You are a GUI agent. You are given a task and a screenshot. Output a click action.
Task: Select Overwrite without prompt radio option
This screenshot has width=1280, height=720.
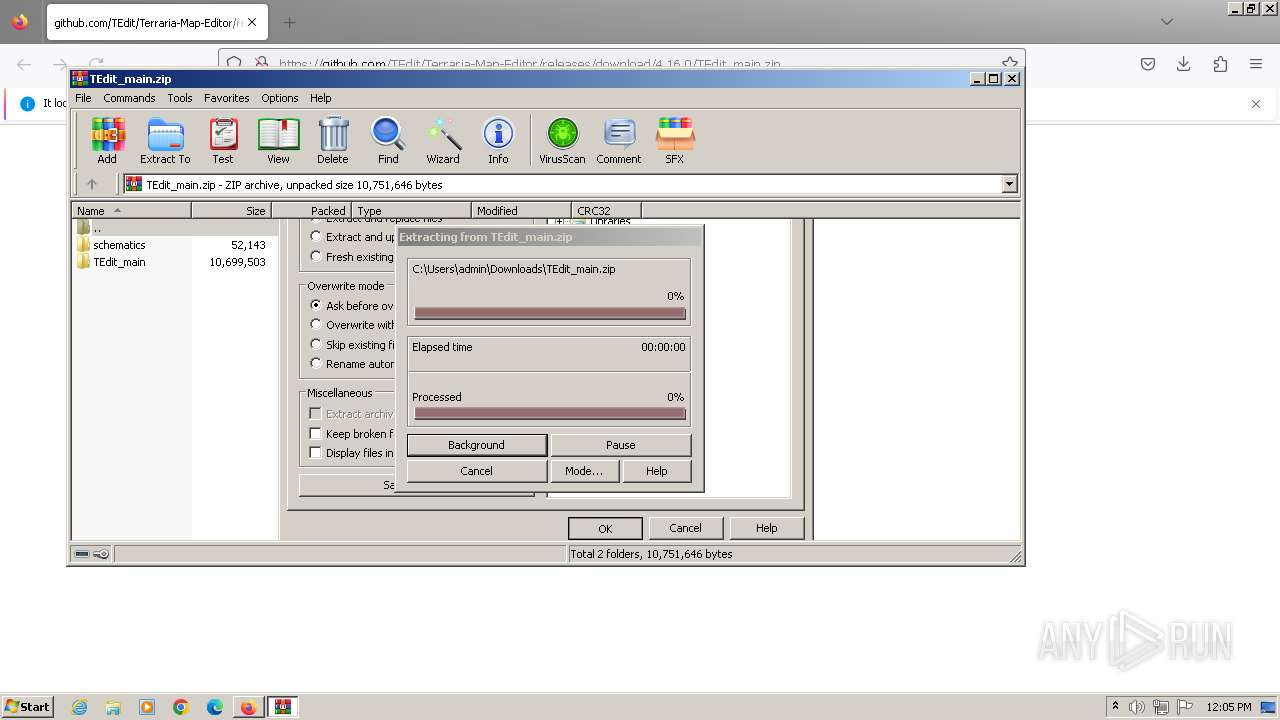(316, 324)
